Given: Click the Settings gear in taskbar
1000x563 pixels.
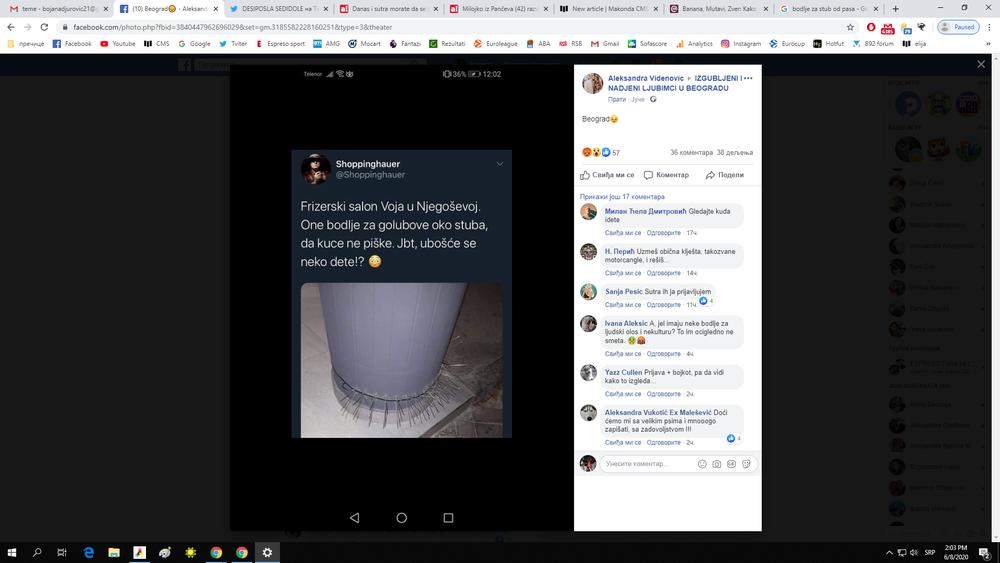Looking at the screenshot, I should 267,552.
